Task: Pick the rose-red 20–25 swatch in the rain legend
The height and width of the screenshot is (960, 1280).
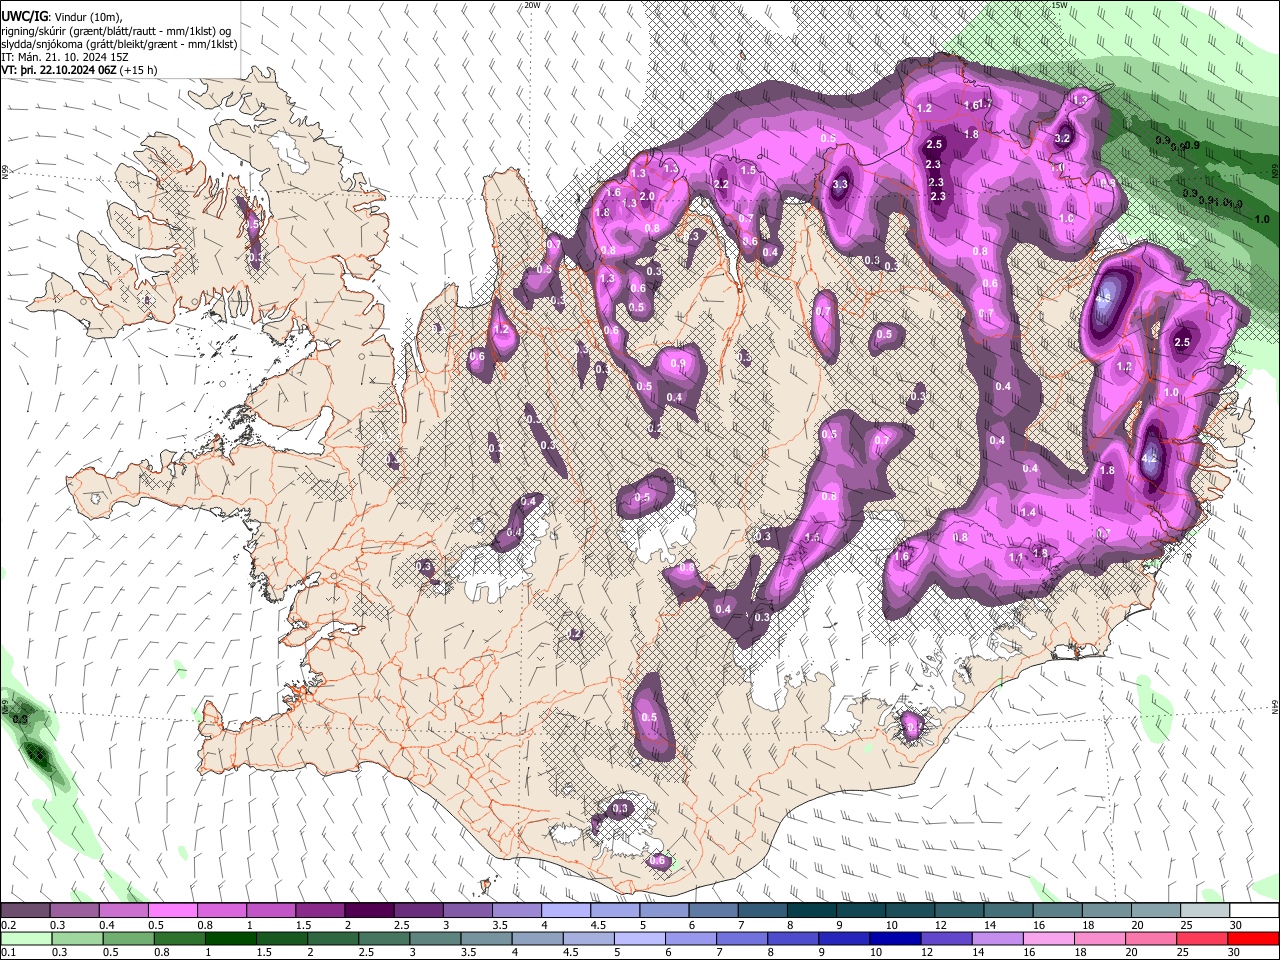Action: (1201, 939)
